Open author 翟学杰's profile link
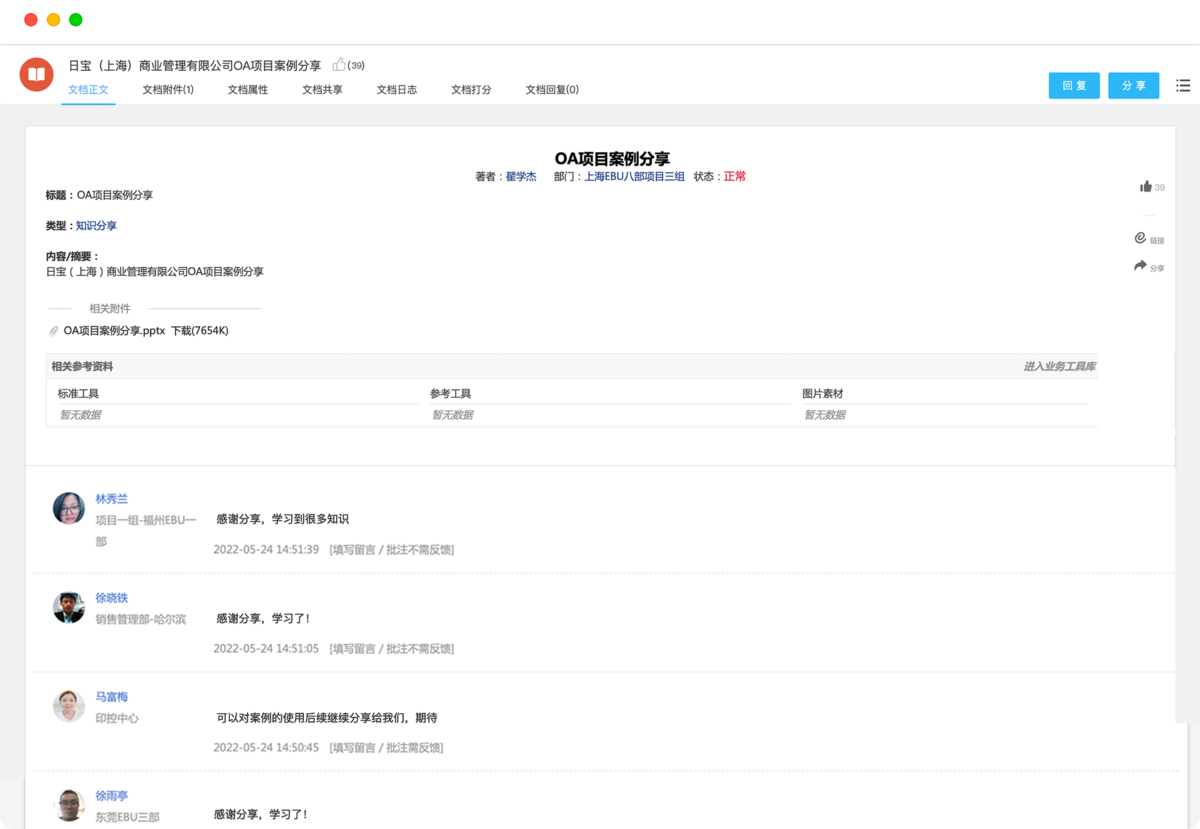This screenshot has height=829, width=1200. coord(521,176)
